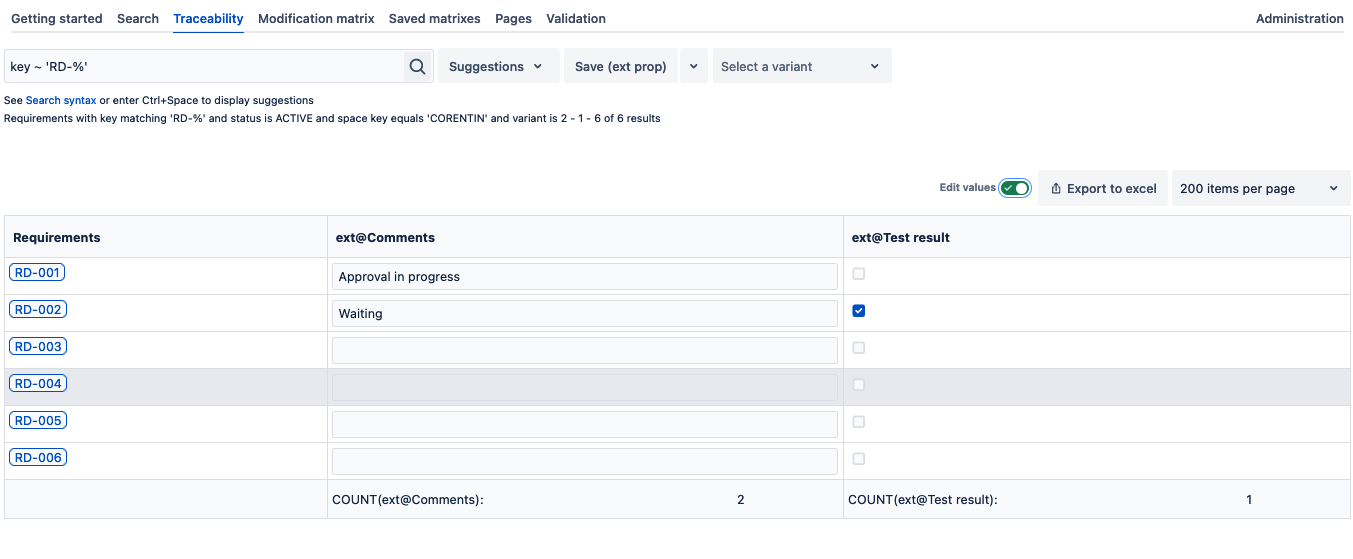Viewport: 1353px width, 559px height.
Task: Open the 200 items per page selector
Action: click(1260, 188)
